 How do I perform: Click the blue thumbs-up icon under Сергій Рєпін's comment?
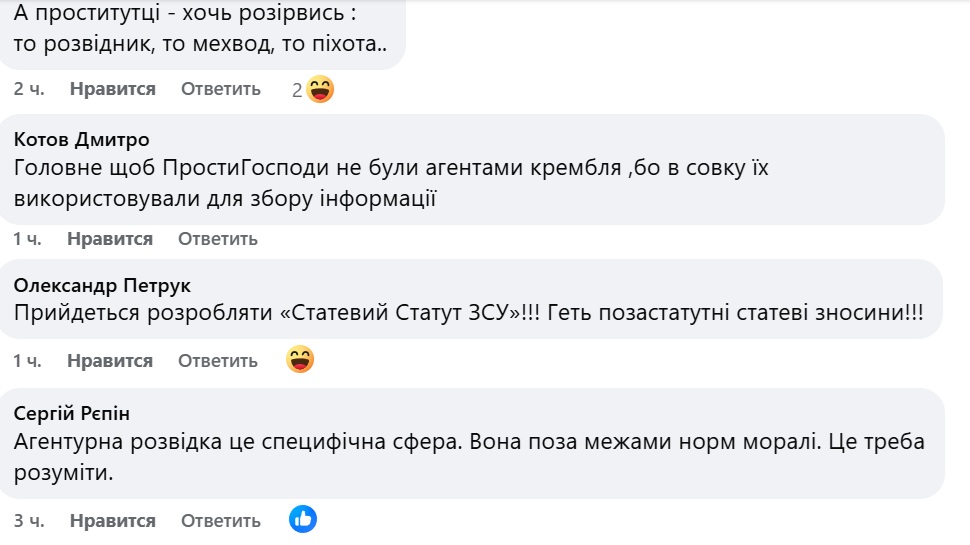[303, 519]
